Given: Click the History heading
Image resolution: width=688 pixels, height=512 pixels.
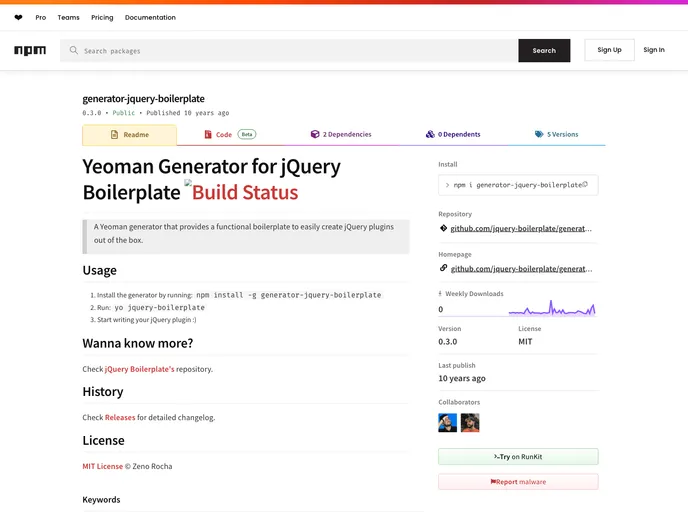Looking at the screenshot, I should pyautogui.click(x=103, y=391).
